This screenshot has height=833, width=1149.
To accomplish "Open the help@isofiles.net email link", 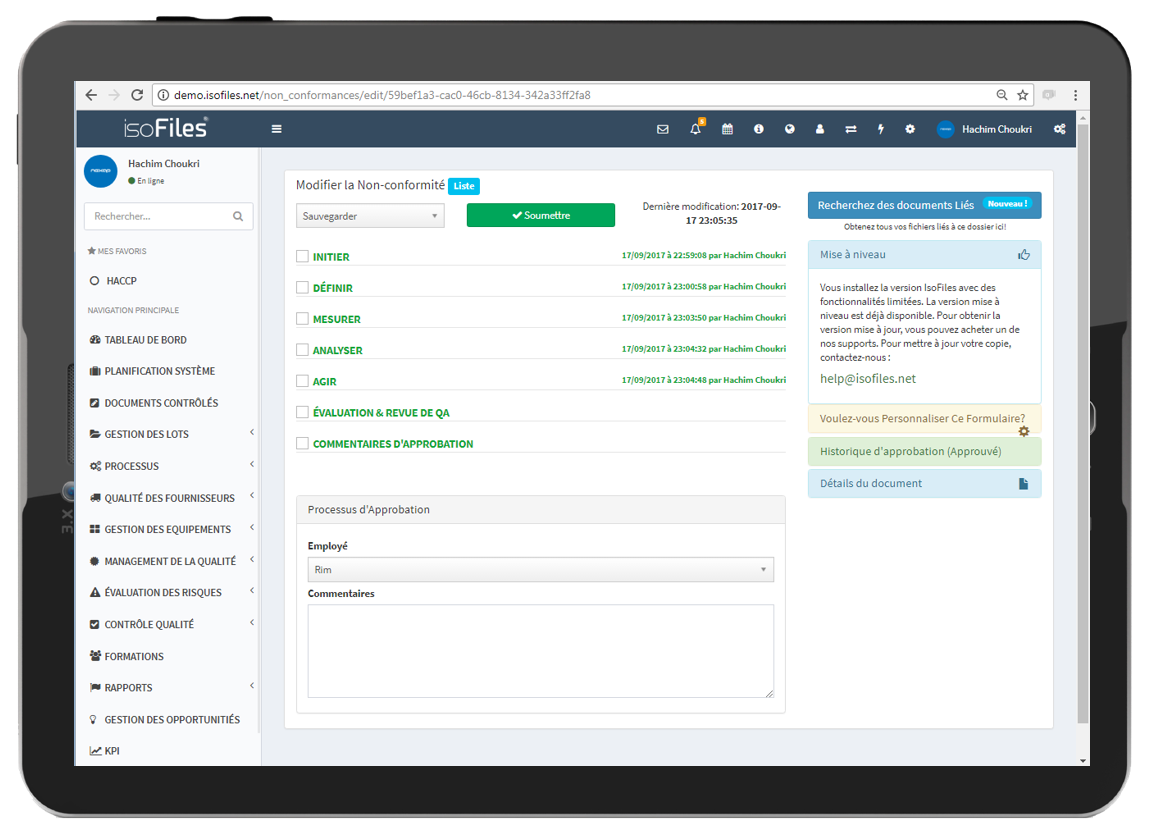I will click(x=868, y=379).
